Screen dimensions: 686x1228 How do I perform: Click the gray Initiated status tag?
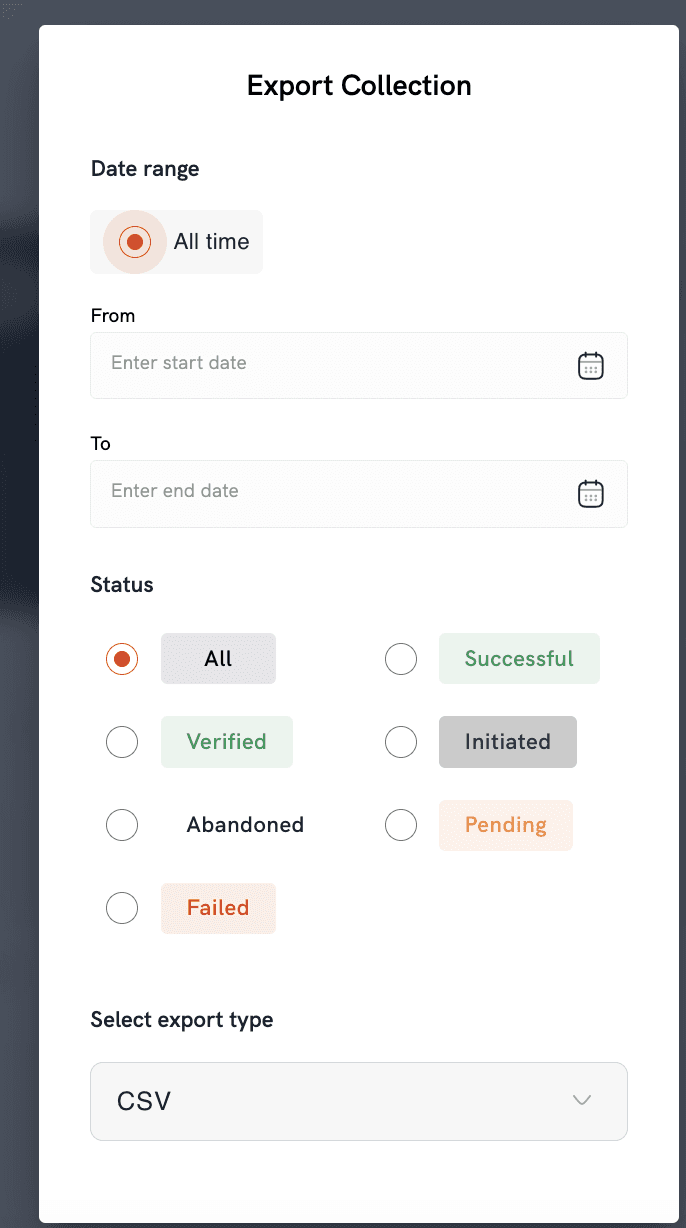coord(508,742)
